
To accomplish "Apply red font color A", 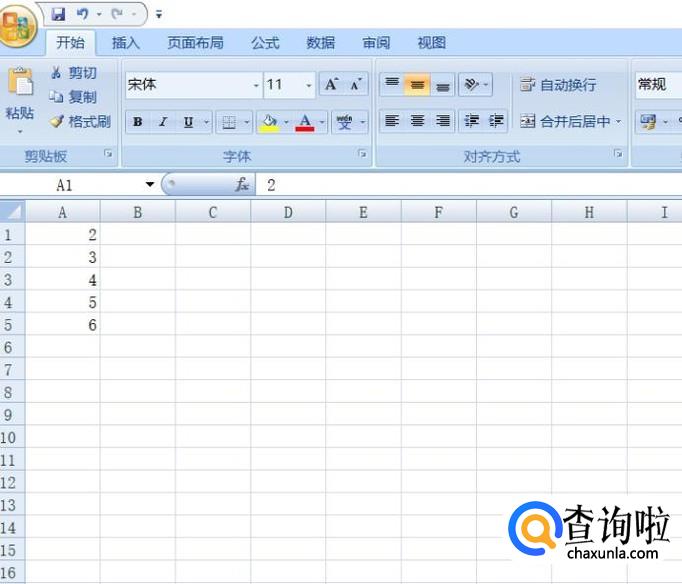I will tap(305, 122).
